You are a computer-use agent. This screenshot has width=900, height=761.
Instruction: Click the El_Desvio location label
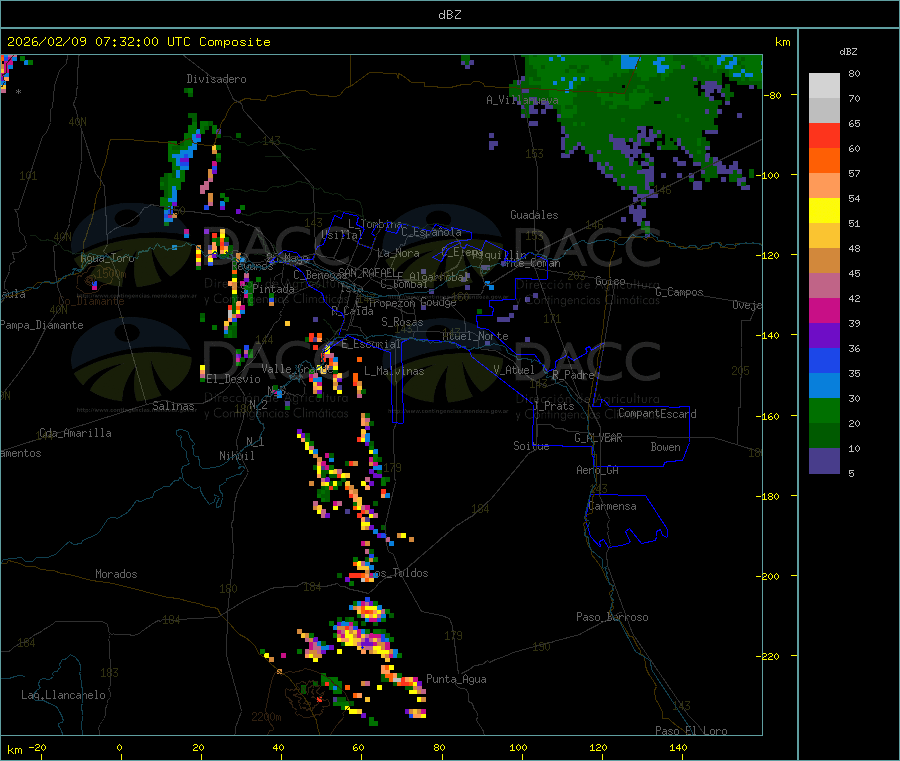click(x=234, y=379)
